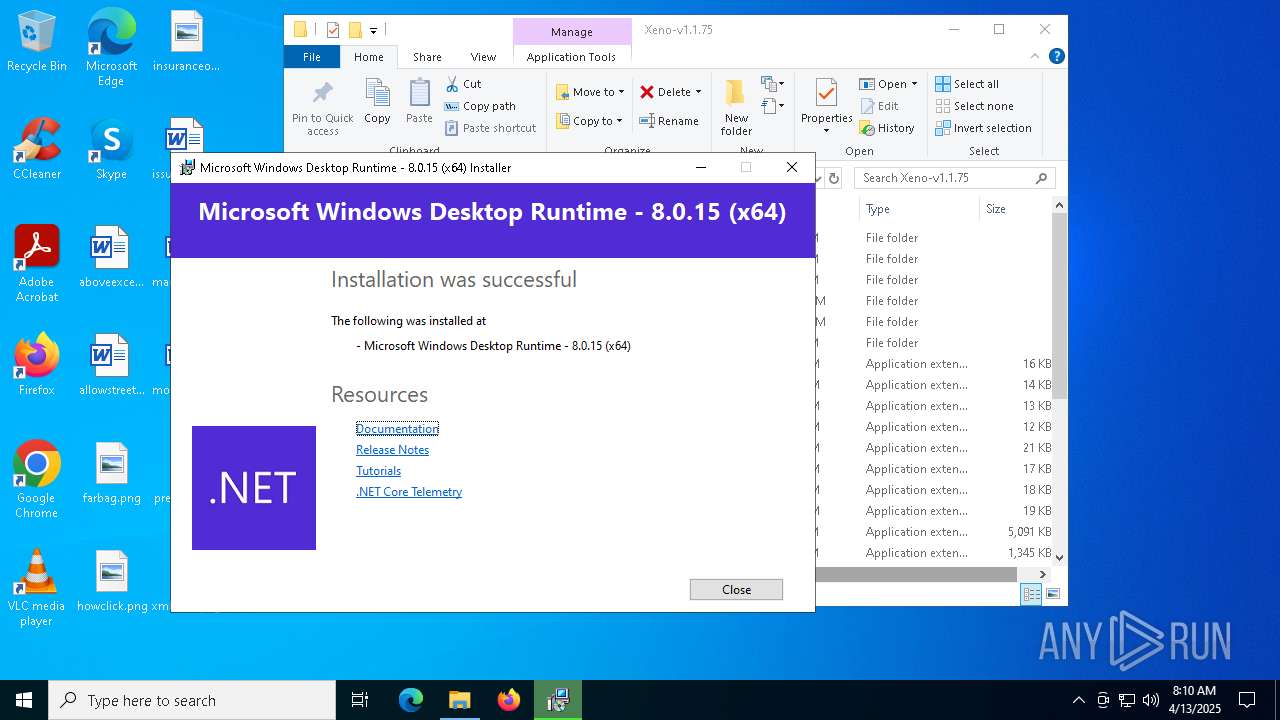Image resolution: width=1280 pixels, height=720 pixels.
Task: Switch to the Share ribbon tab
Action: (427, 57)
